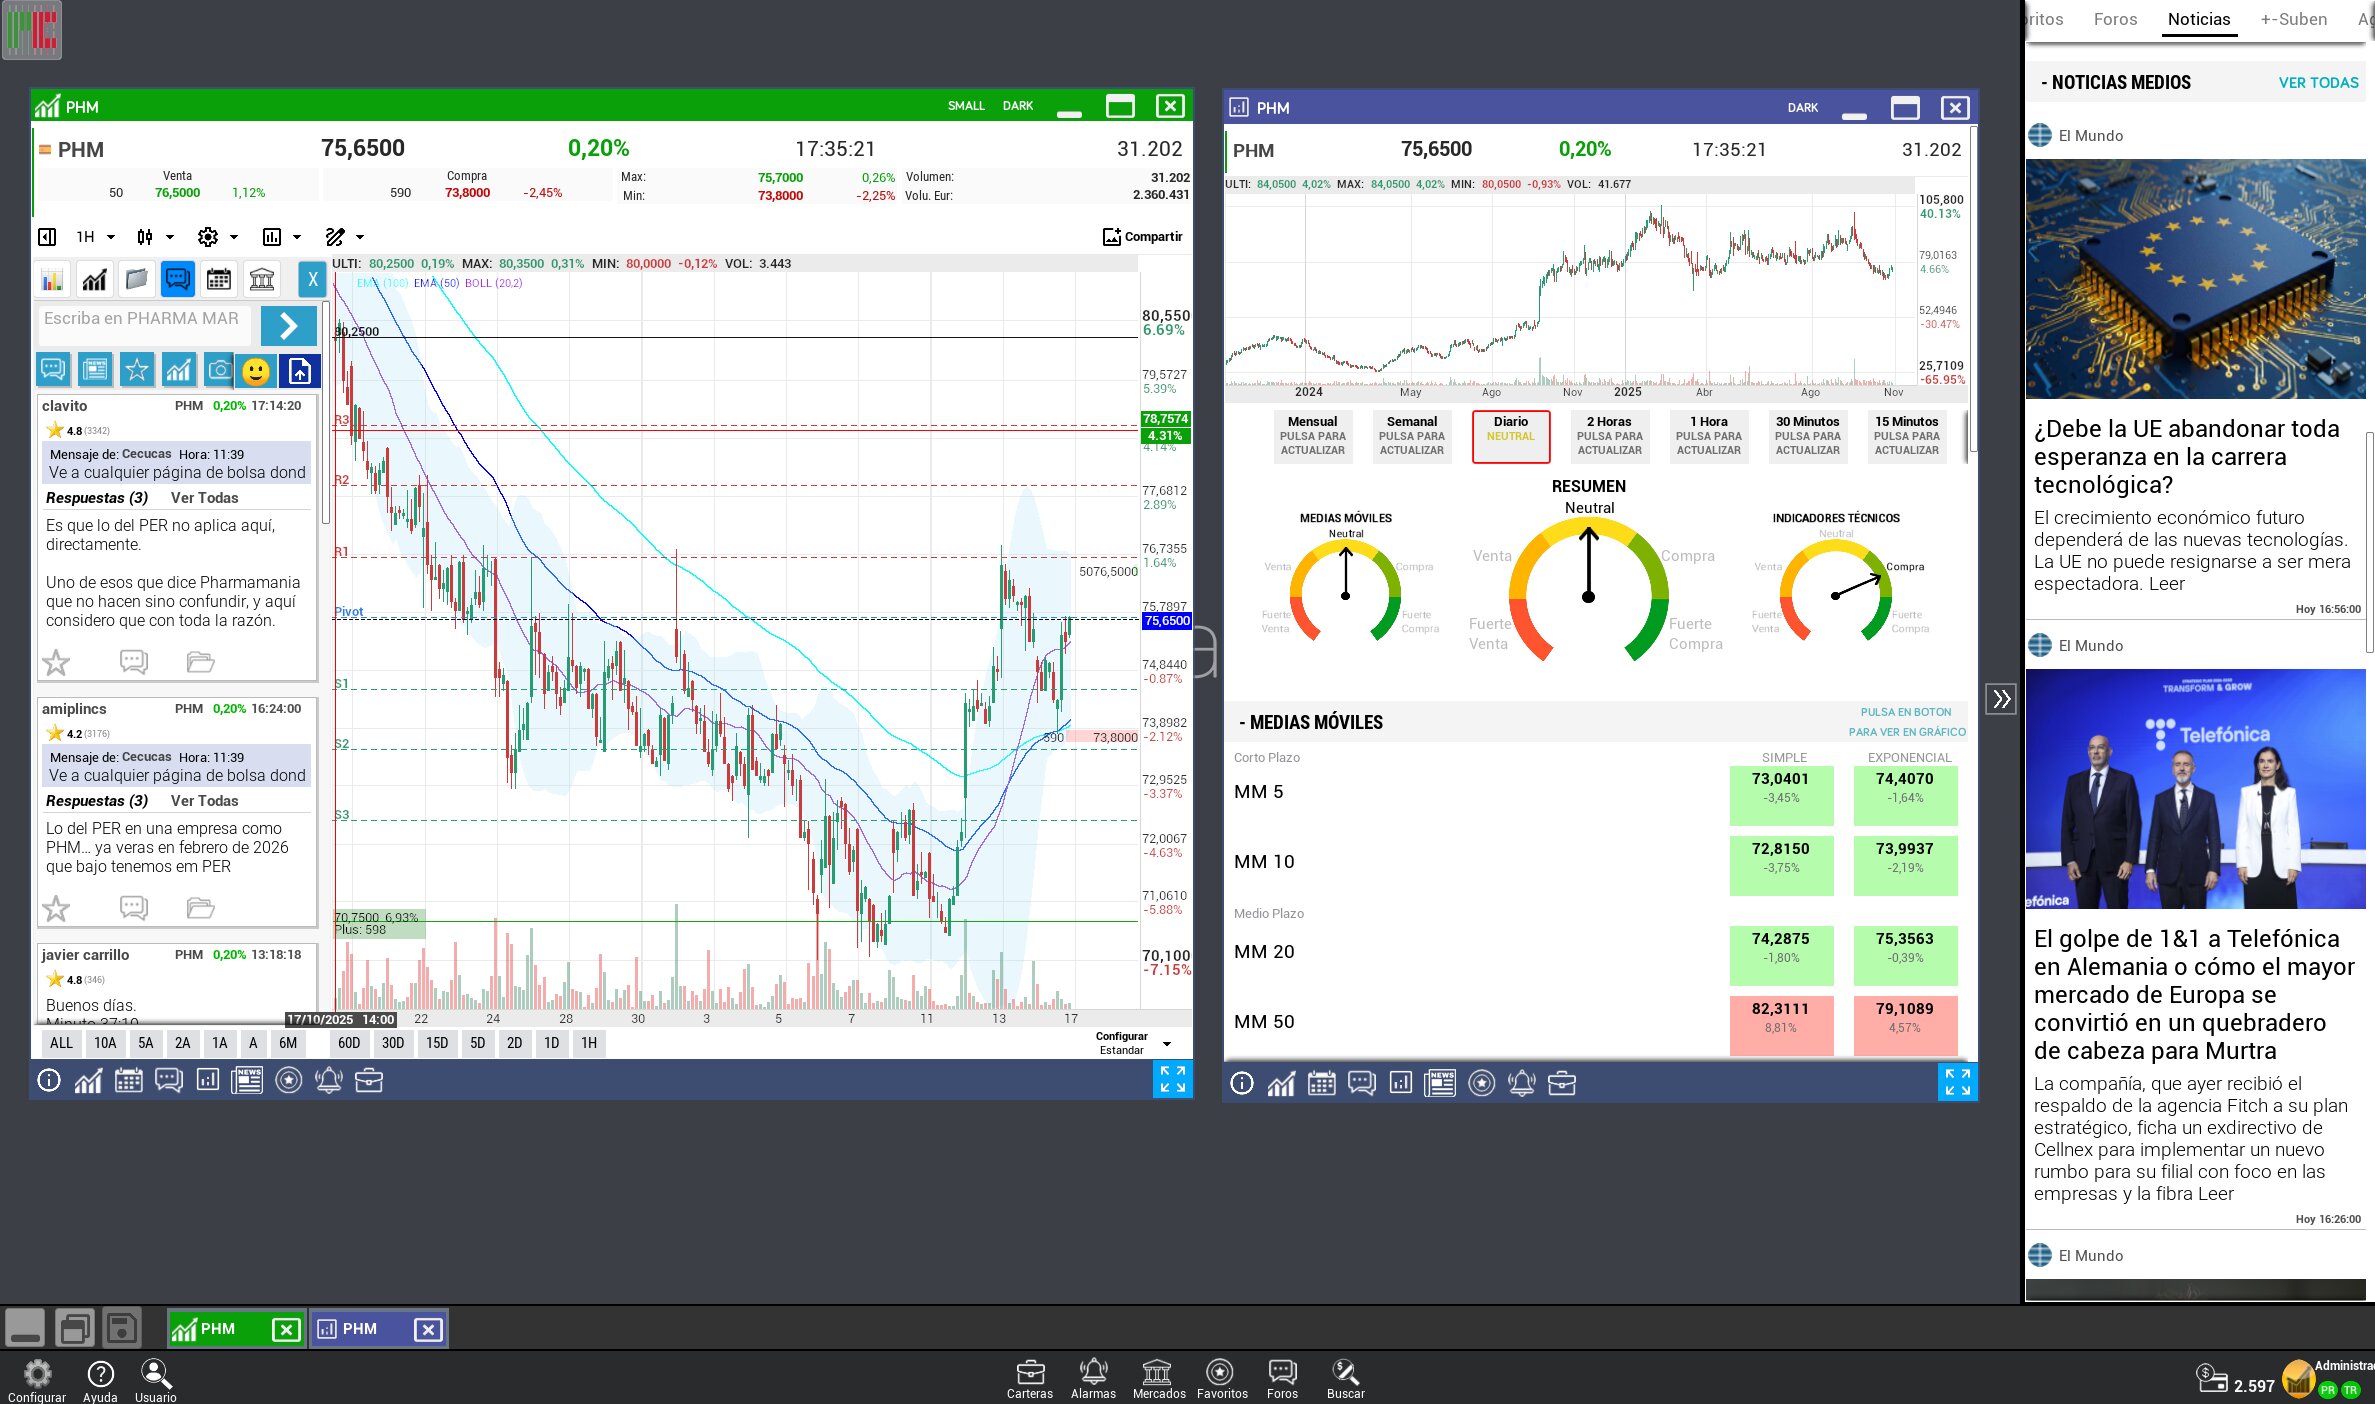Click the camera screenshot icon in forum toolbar
The image size is (2375, 1404).
point(219,371)
